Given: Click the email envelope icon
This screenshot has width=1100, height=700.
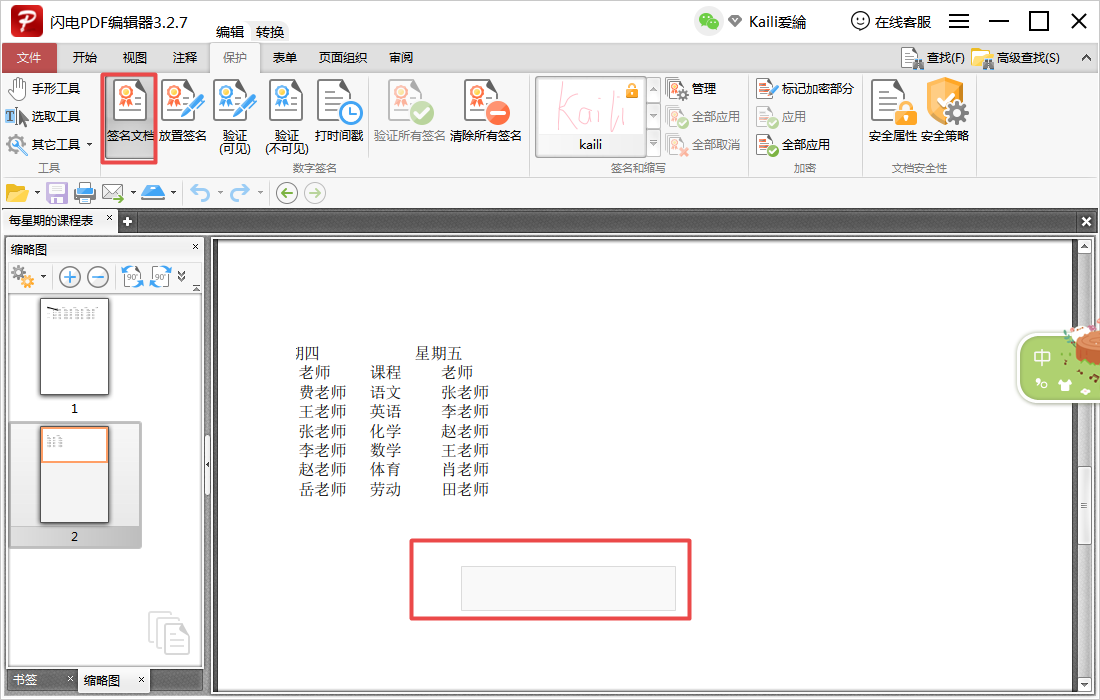Looking at the screenshot, I should [112, 193].
